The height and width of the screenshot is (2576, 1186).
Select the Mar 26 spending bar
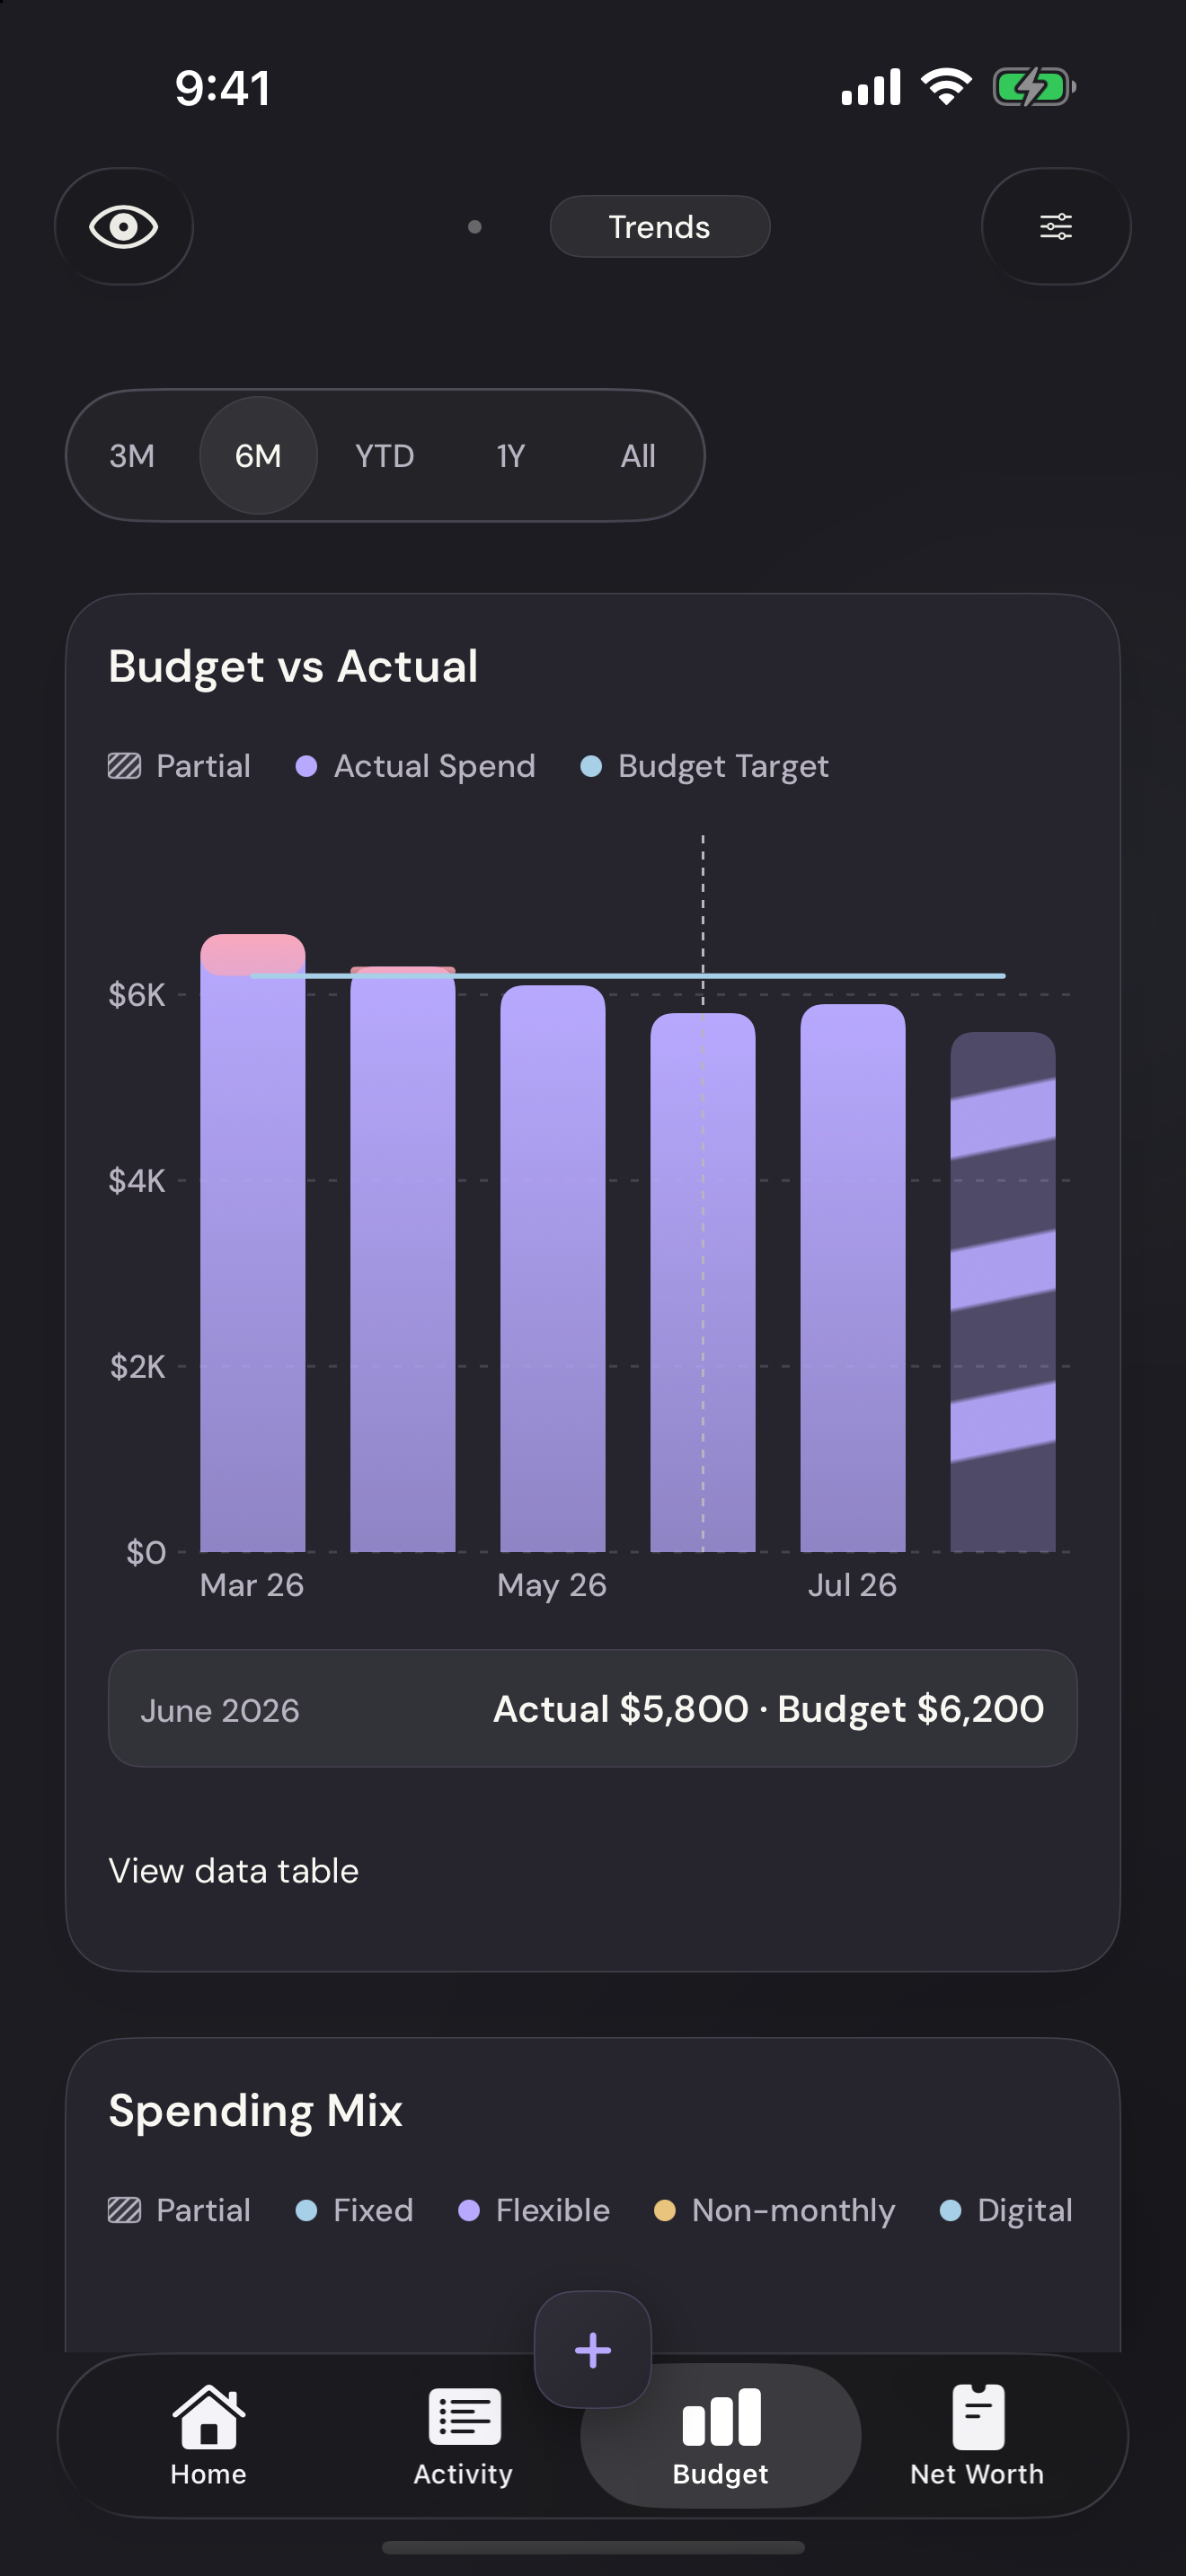[253, 1243]
